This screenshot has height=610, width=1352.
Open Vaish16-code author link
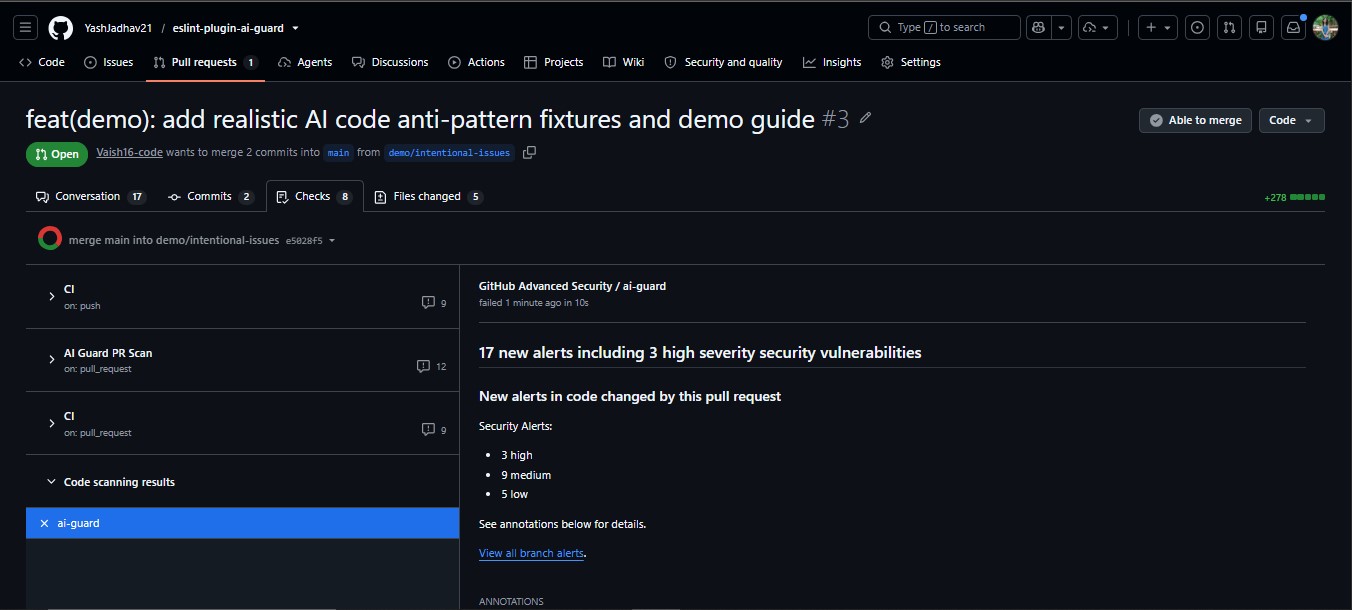pyautogui.click(x=129, y=153)
